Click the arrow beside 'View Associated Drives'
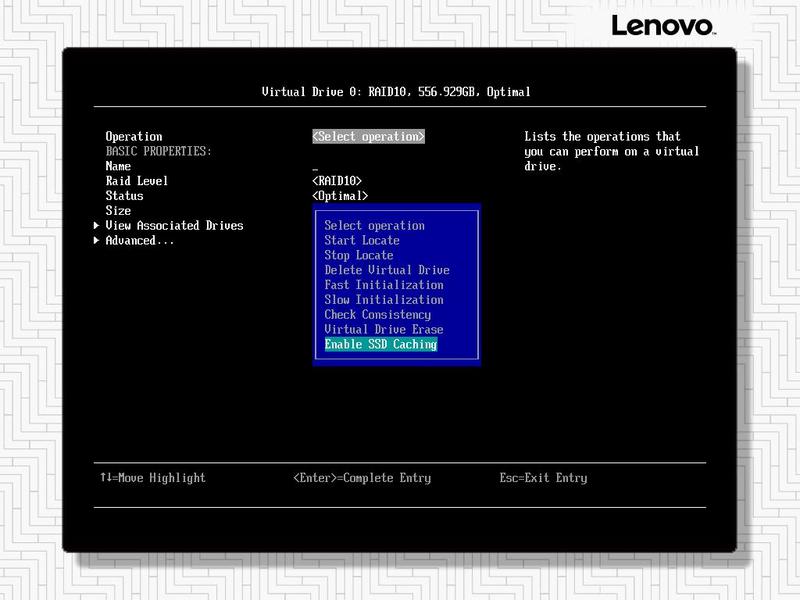The width and height of the screenshot is (800, 600). [x=96, y=226]
